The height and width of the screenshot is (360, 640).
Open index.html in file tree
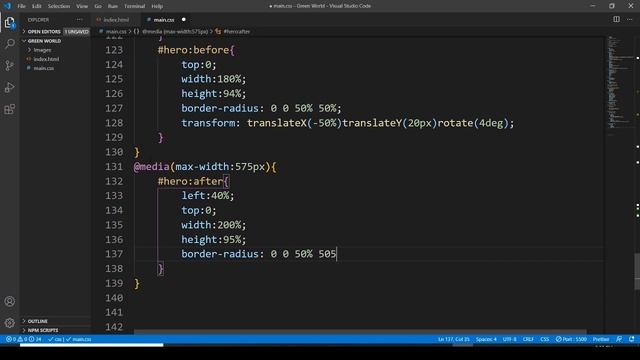(x=46, y=59)
